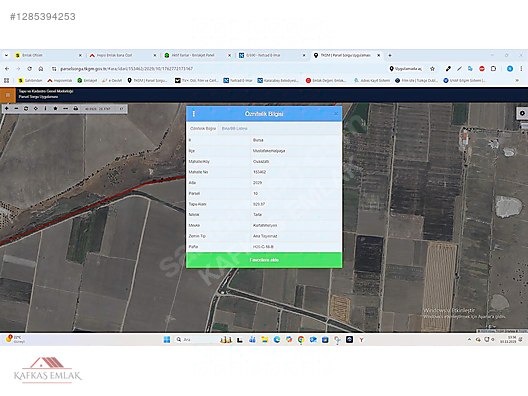
Task: Bookmark this page with the star icon
Action: coord(432,69)
